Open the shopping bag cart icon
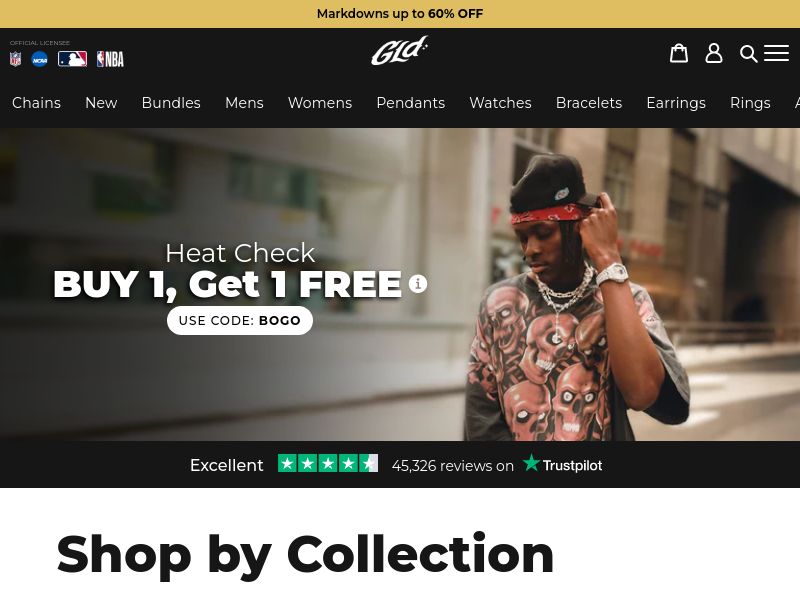The height and width of the screenshot is (600, 800). click(x=679, y=53)
